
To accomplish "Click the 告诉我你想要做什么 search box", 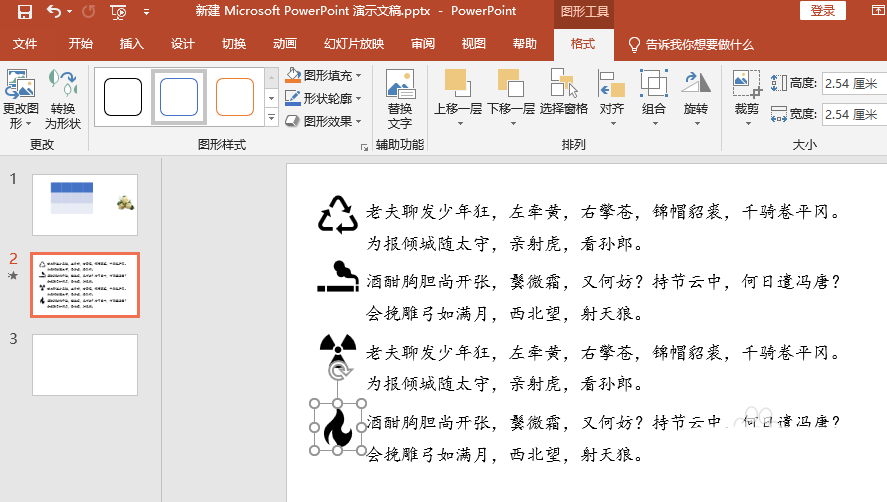I will [x=691, y=45].
